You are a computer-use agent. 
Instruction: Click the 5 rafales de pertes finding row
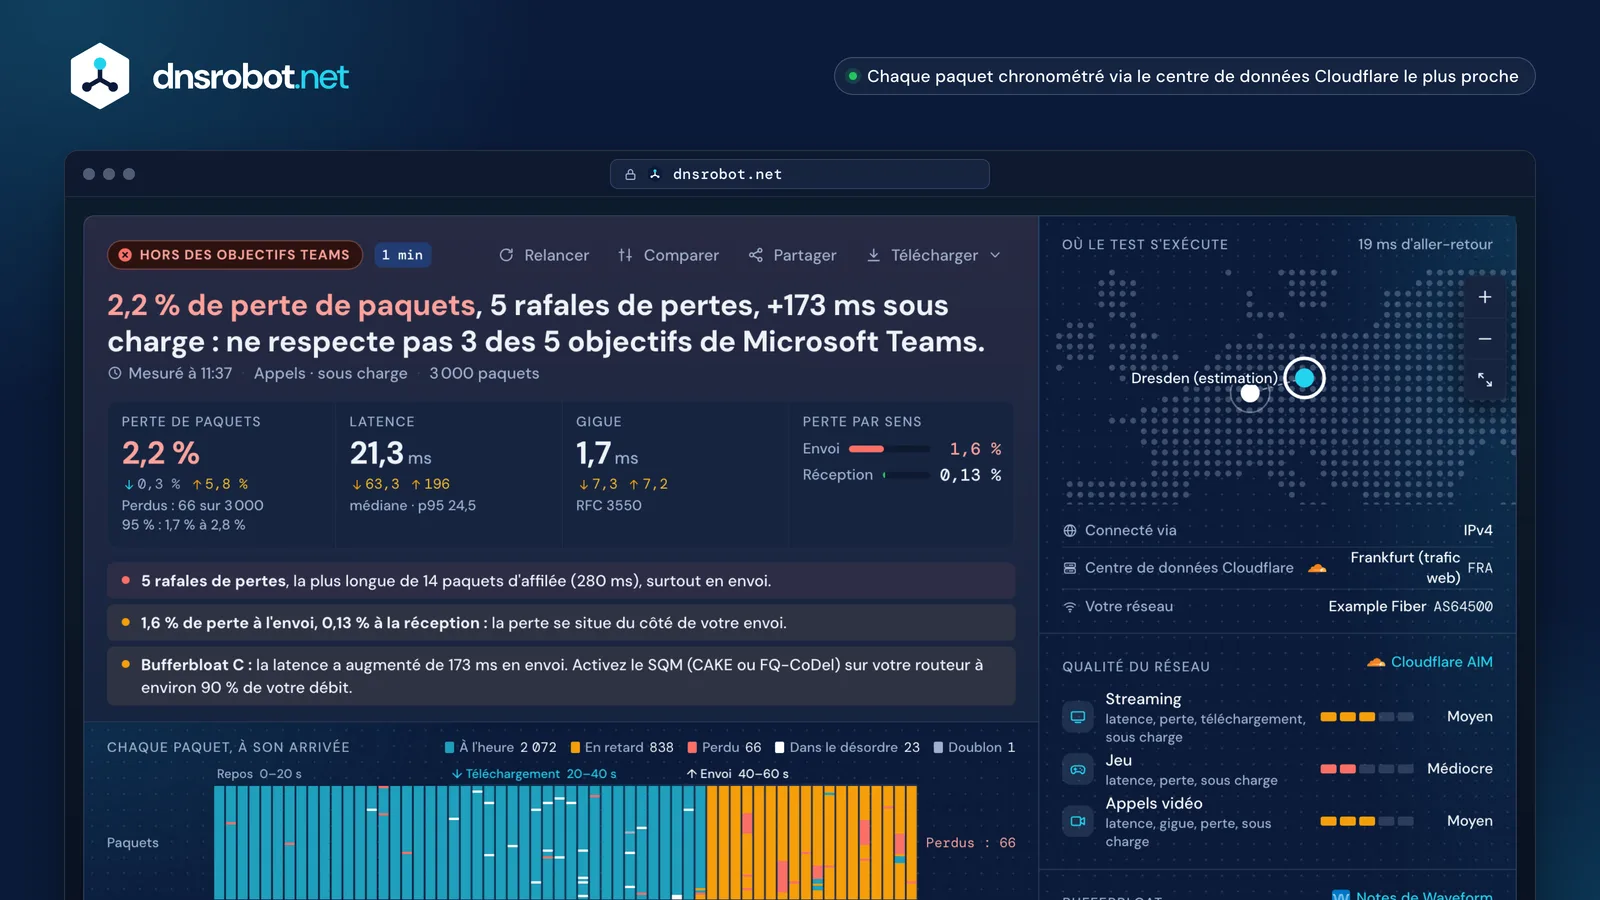click(561, 581)
